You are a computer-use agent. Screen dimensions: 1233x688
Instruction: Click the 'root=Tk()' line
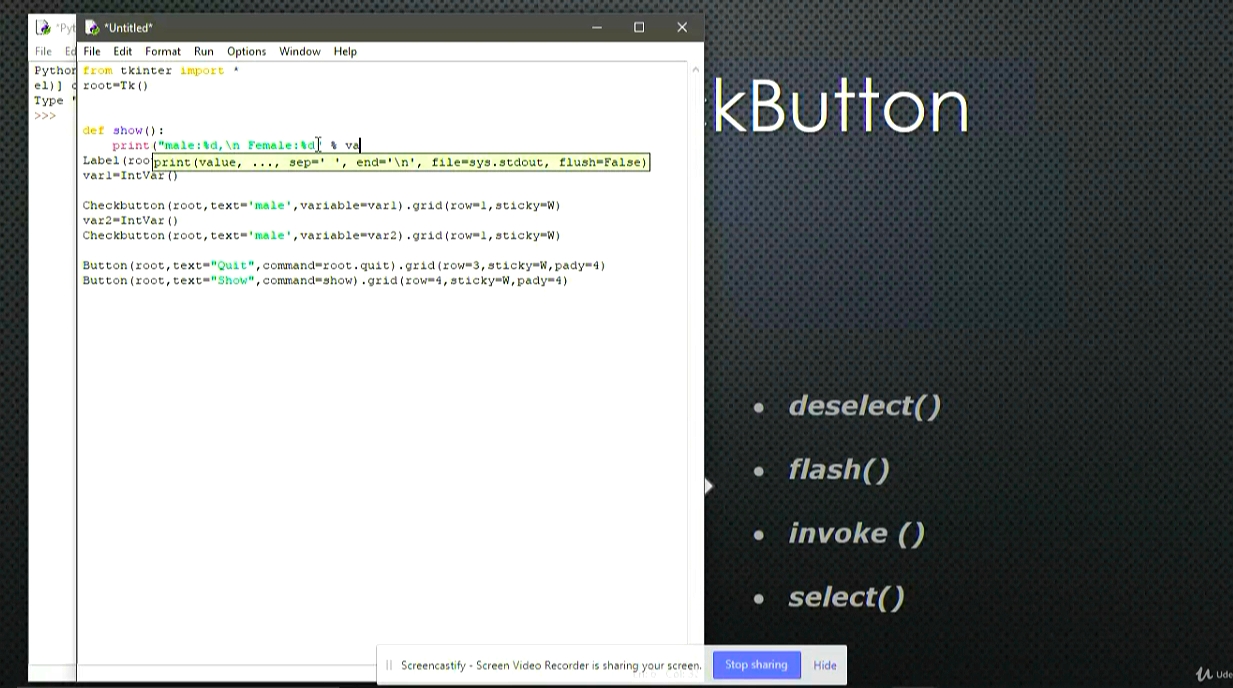pyautogui.click(x=115, y=86)
